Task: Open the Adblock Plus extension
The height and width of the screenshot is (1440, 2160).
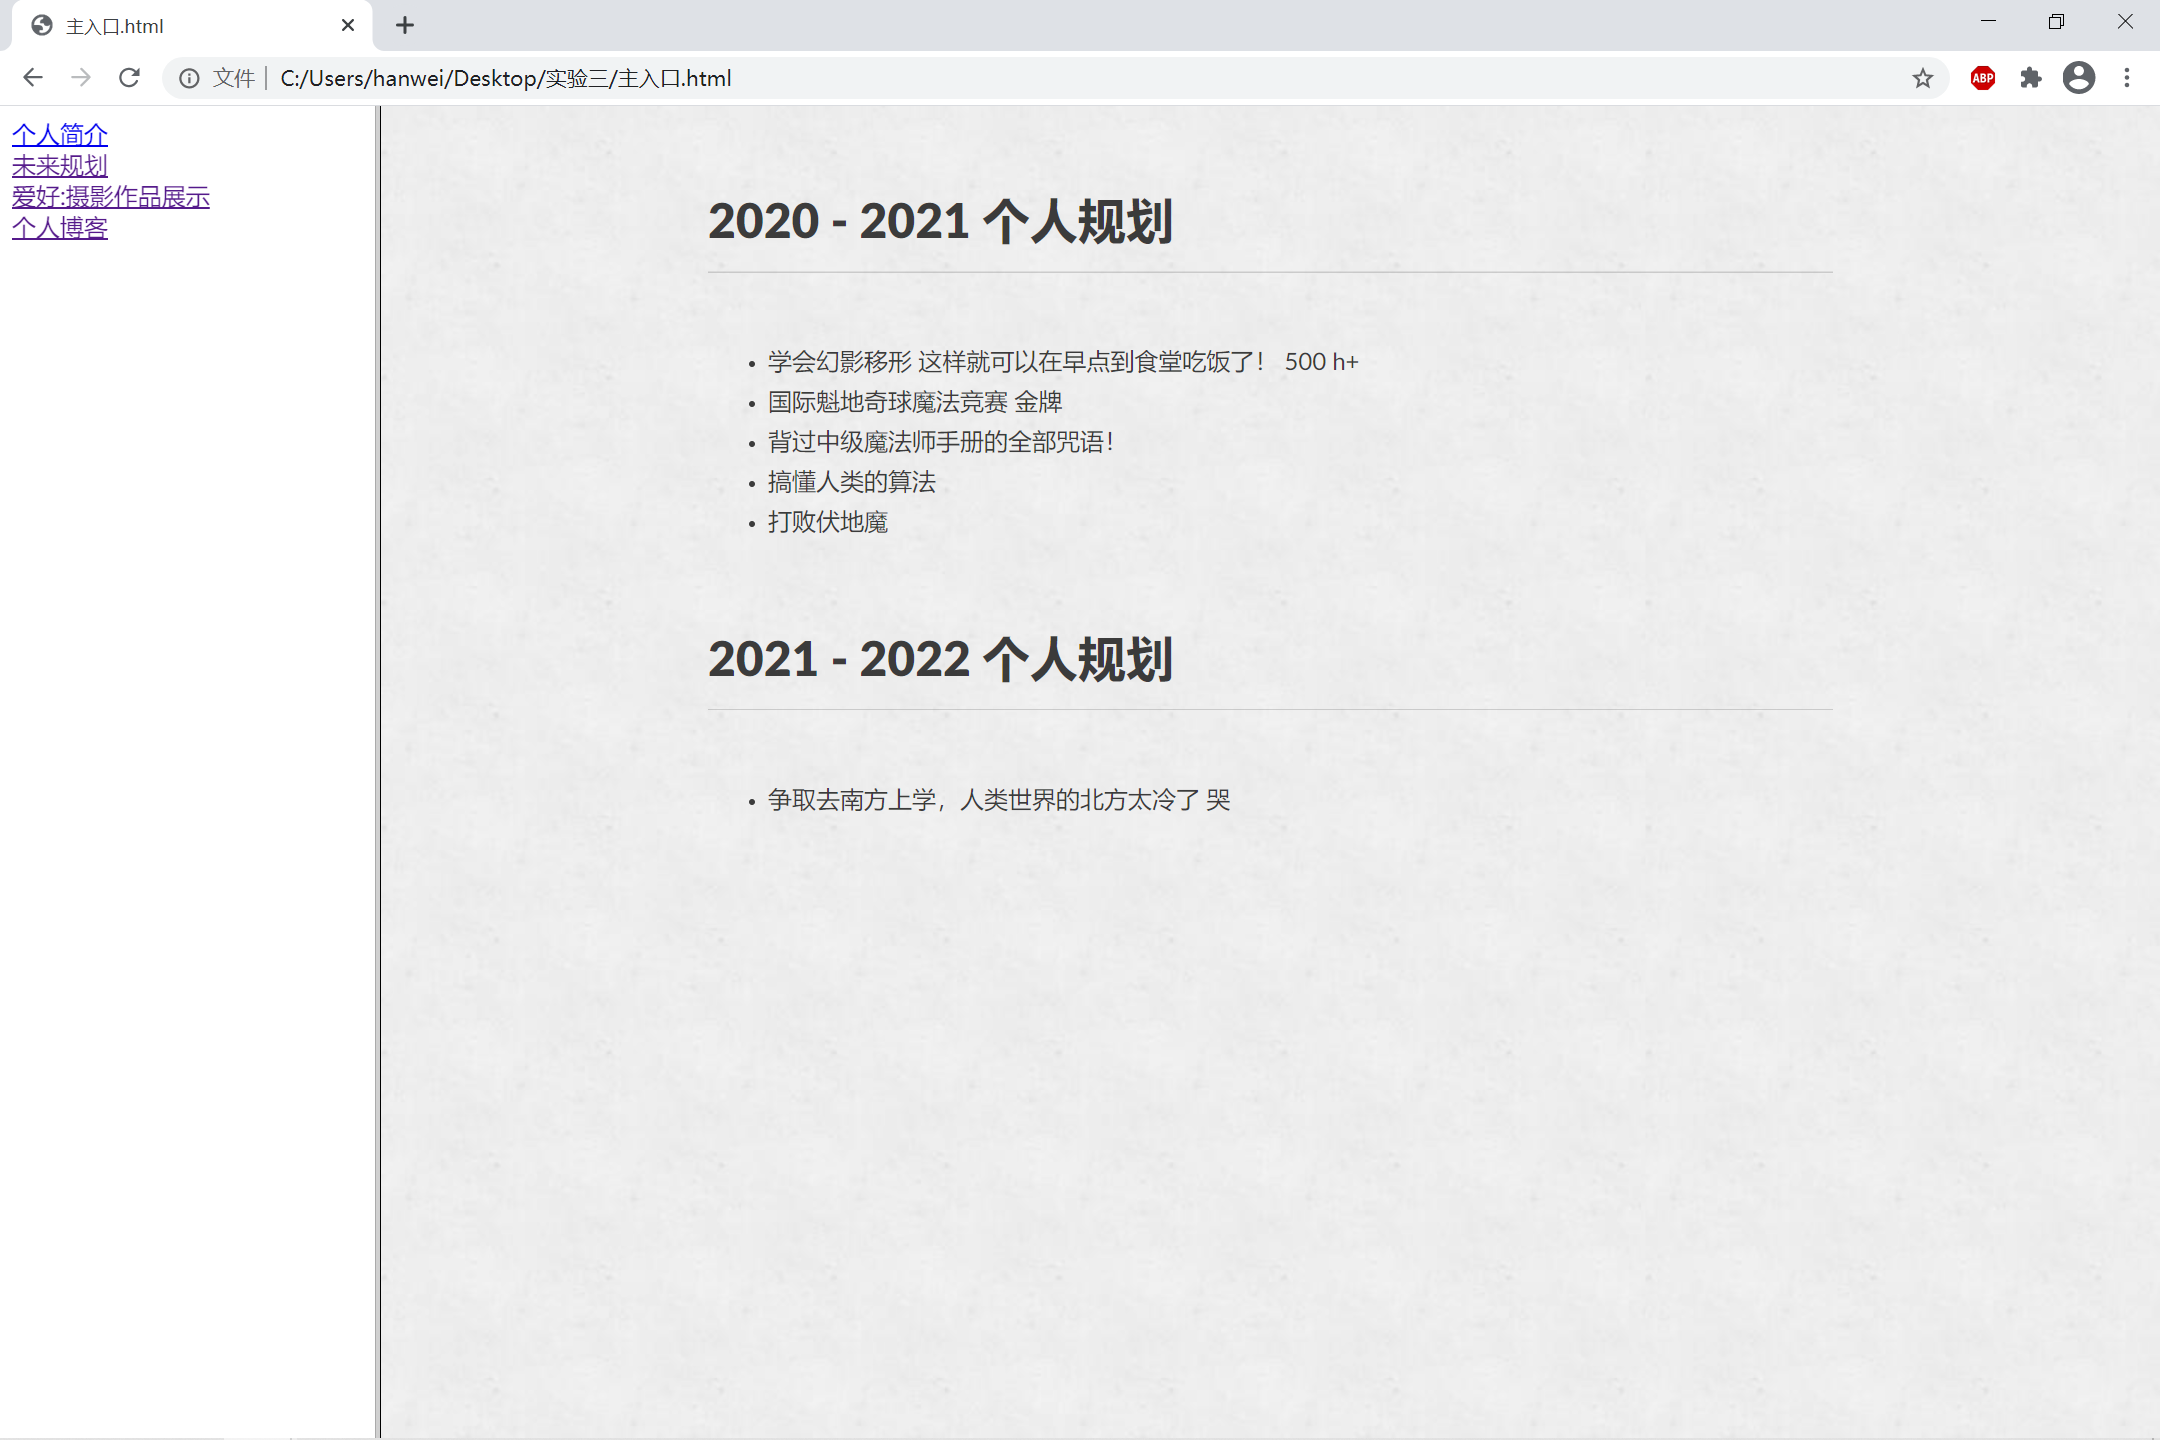Action: pos(1982,78)
